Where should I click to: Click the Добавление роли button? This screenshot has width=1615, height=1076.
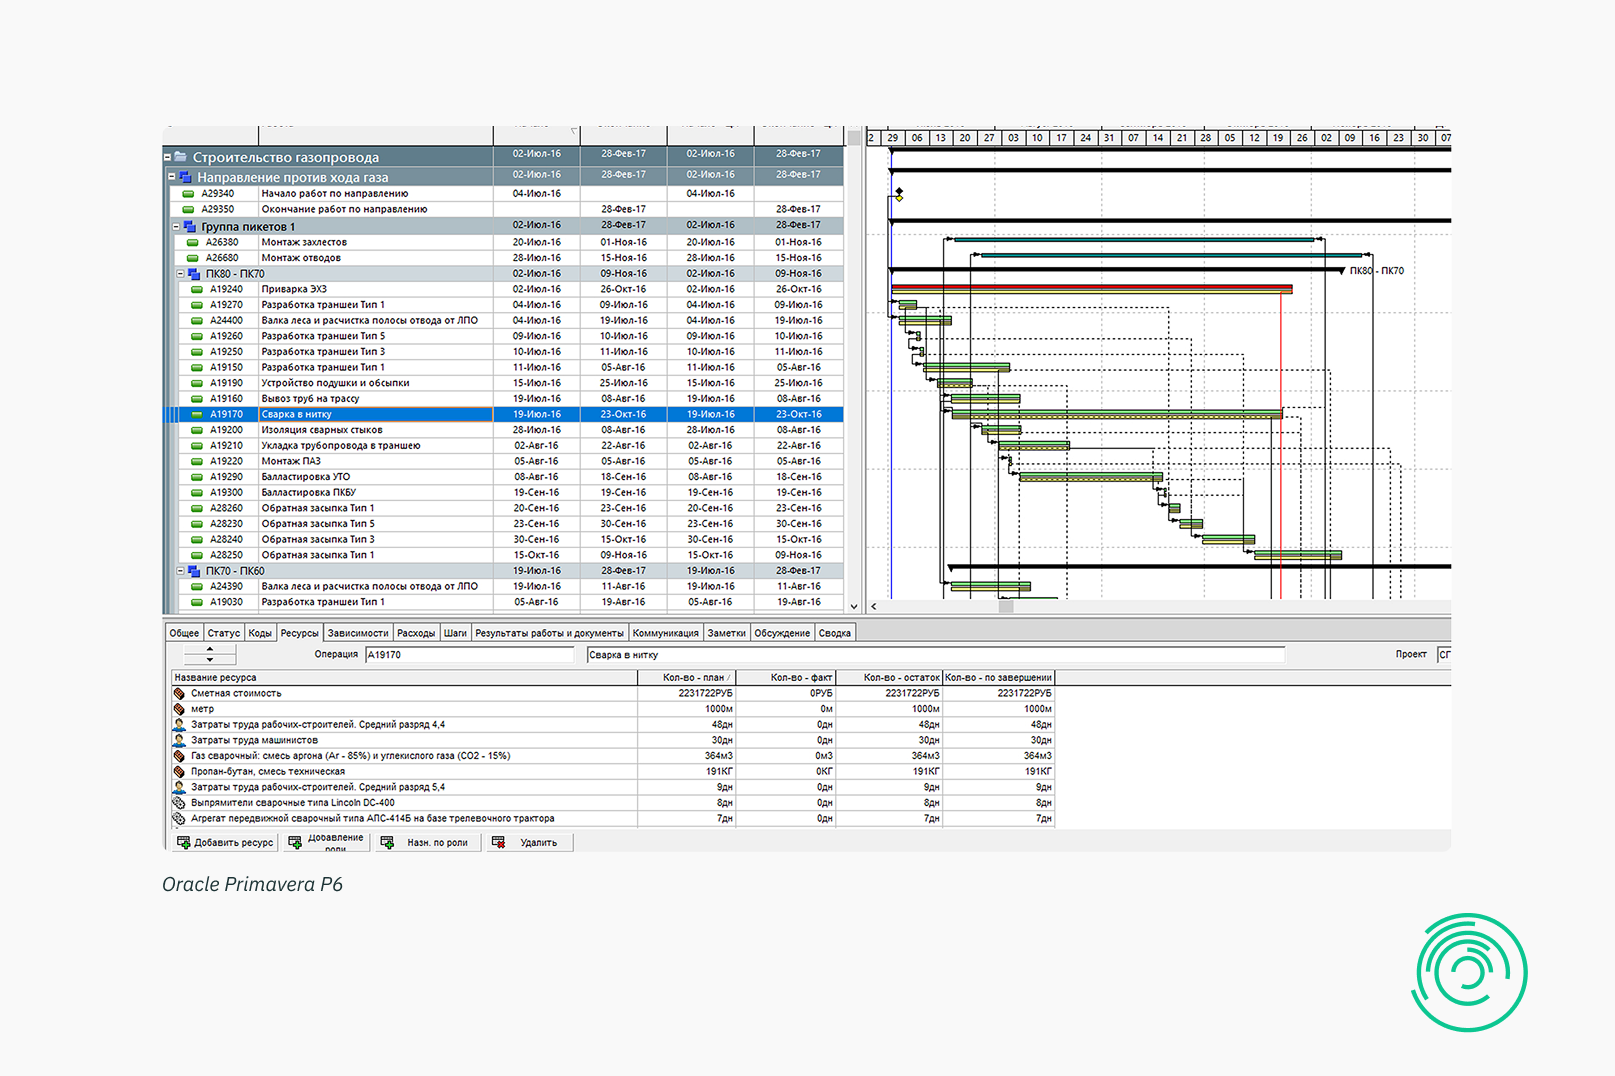pos(326,843)
